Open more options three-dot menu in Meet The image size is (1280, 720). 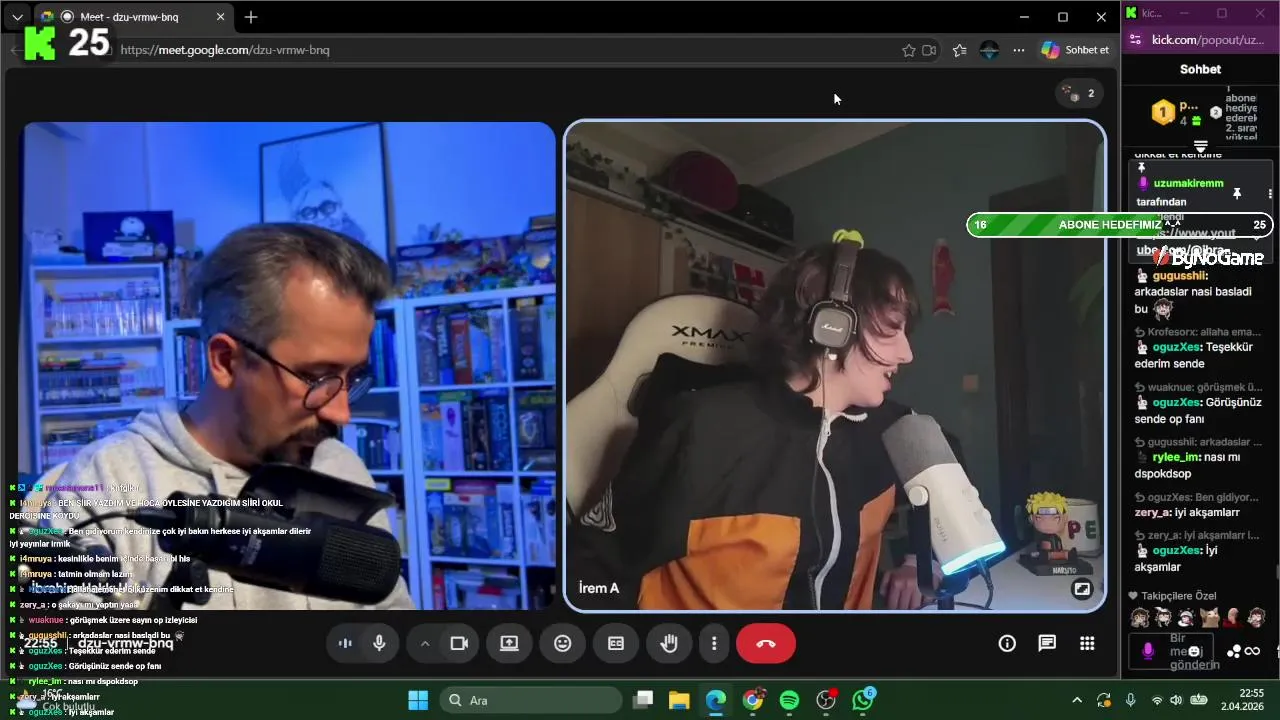714,644
